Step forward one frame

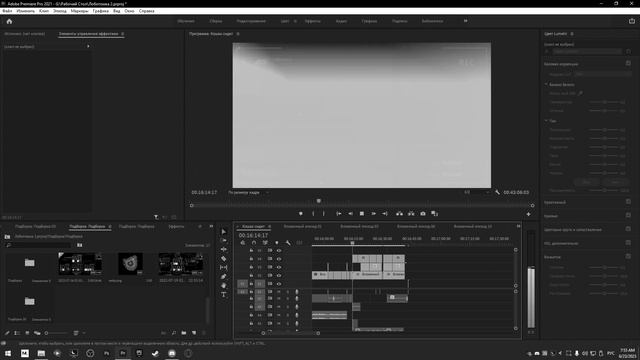[x=373, y=213]
